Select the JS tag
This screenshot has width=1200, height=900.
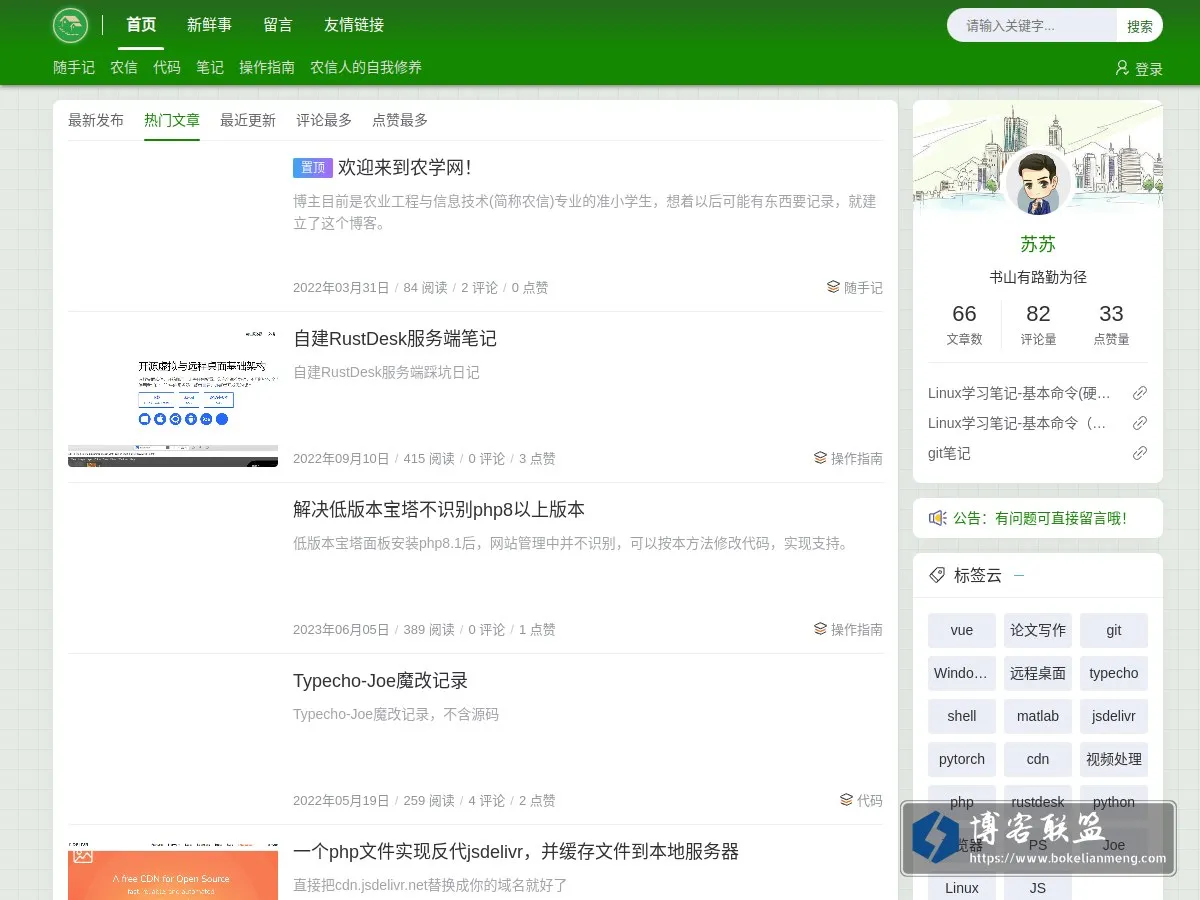pos(1038,887)
